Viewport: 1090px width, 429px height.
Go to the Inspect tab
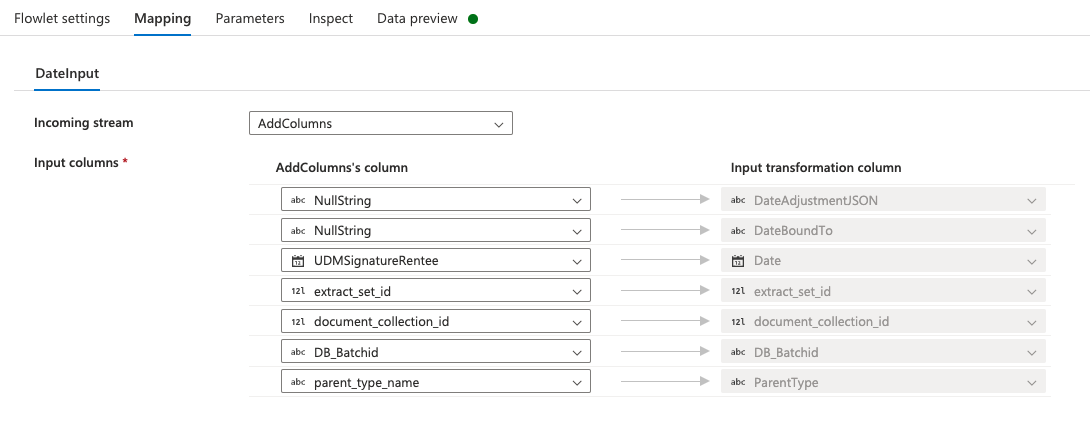(x=331, y=19)
